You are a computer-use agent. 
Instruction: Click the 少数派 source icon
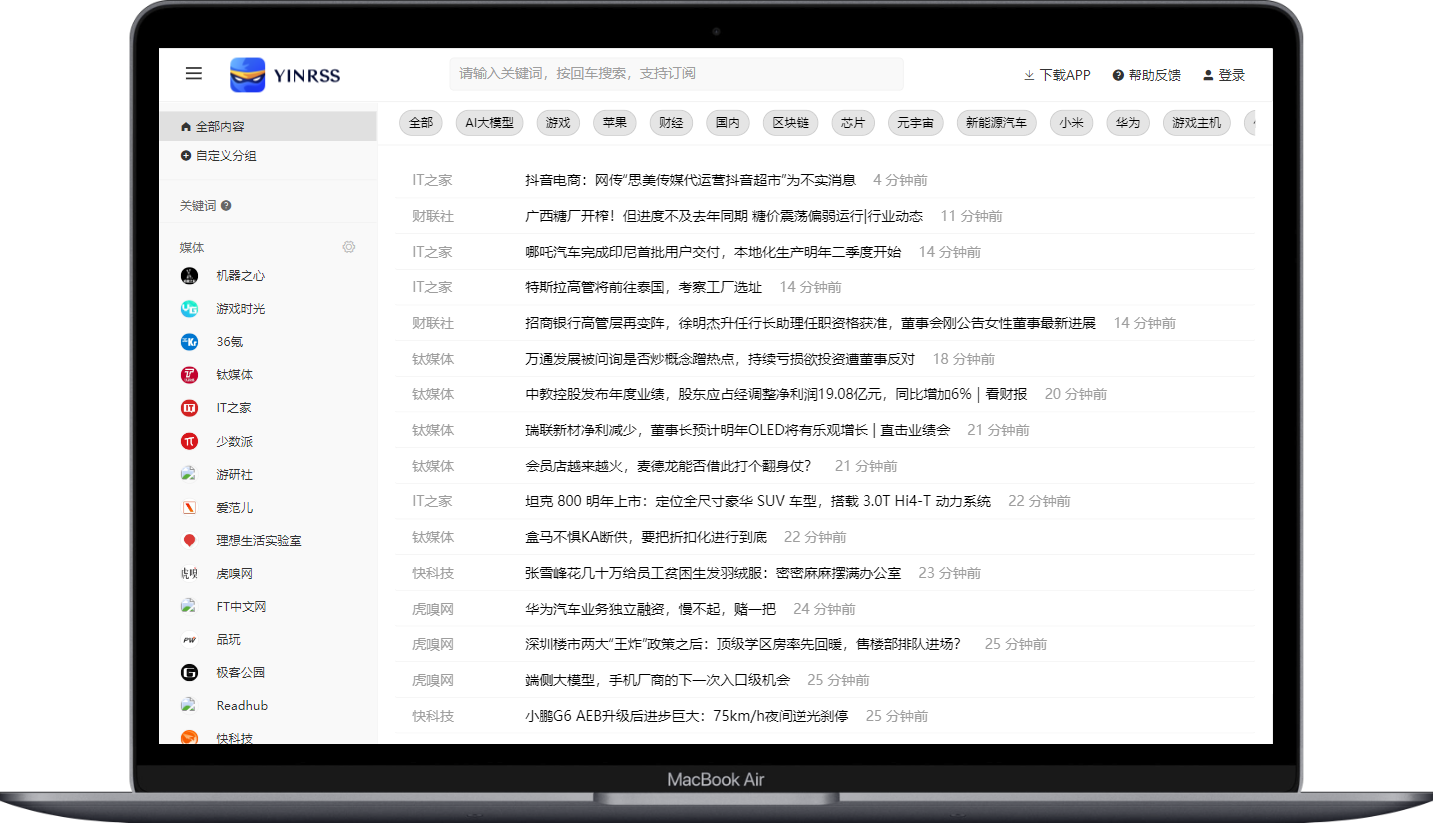[189, 441]
